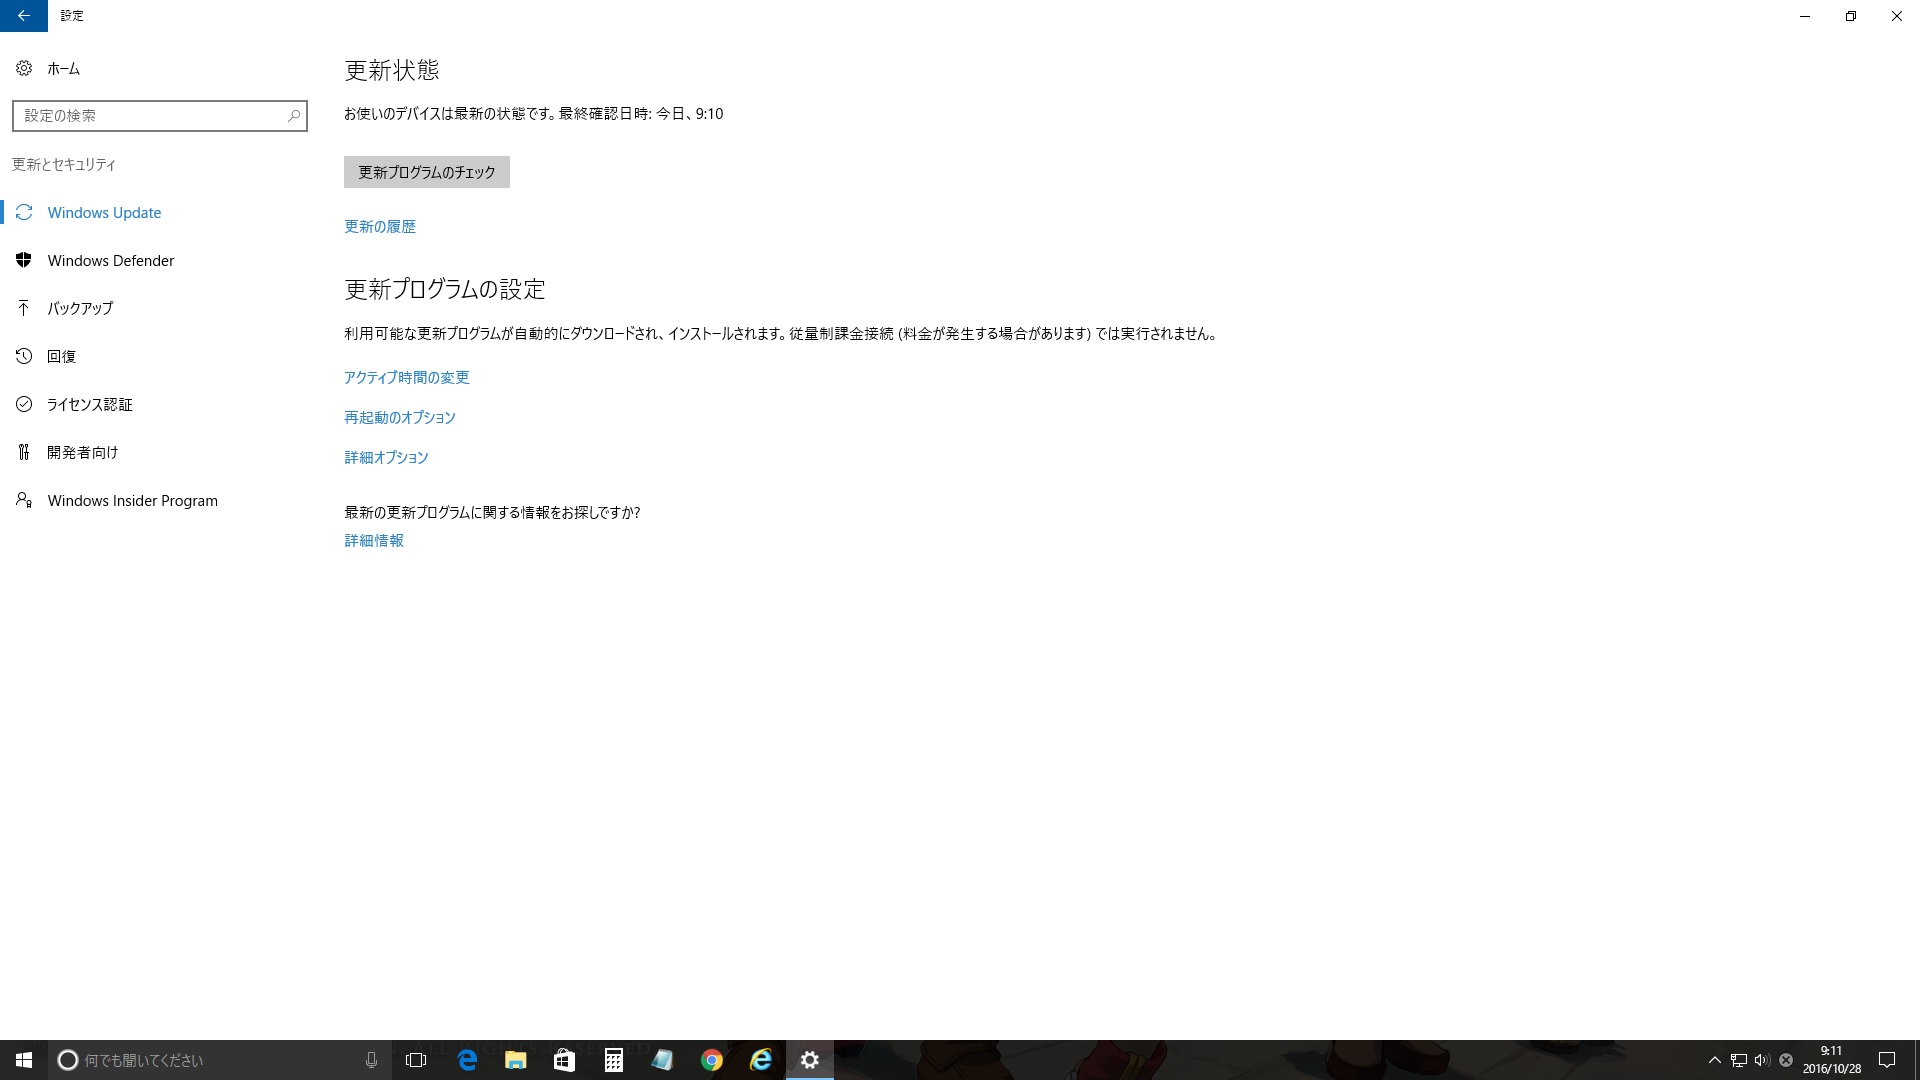The image size is (1920, 1080).
Task: Click the Settings gear in the taskbar
Action: pos(809,1060)
